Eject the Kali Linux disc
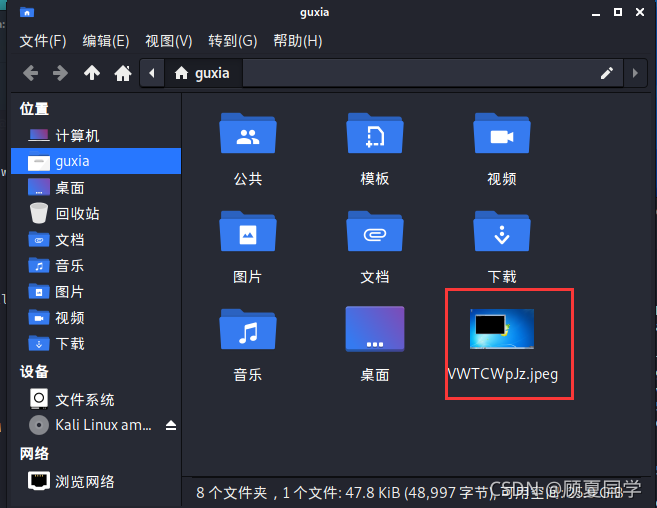Image resolution: width=657 pixels, height=508 pixels. [x=171, y=425]
